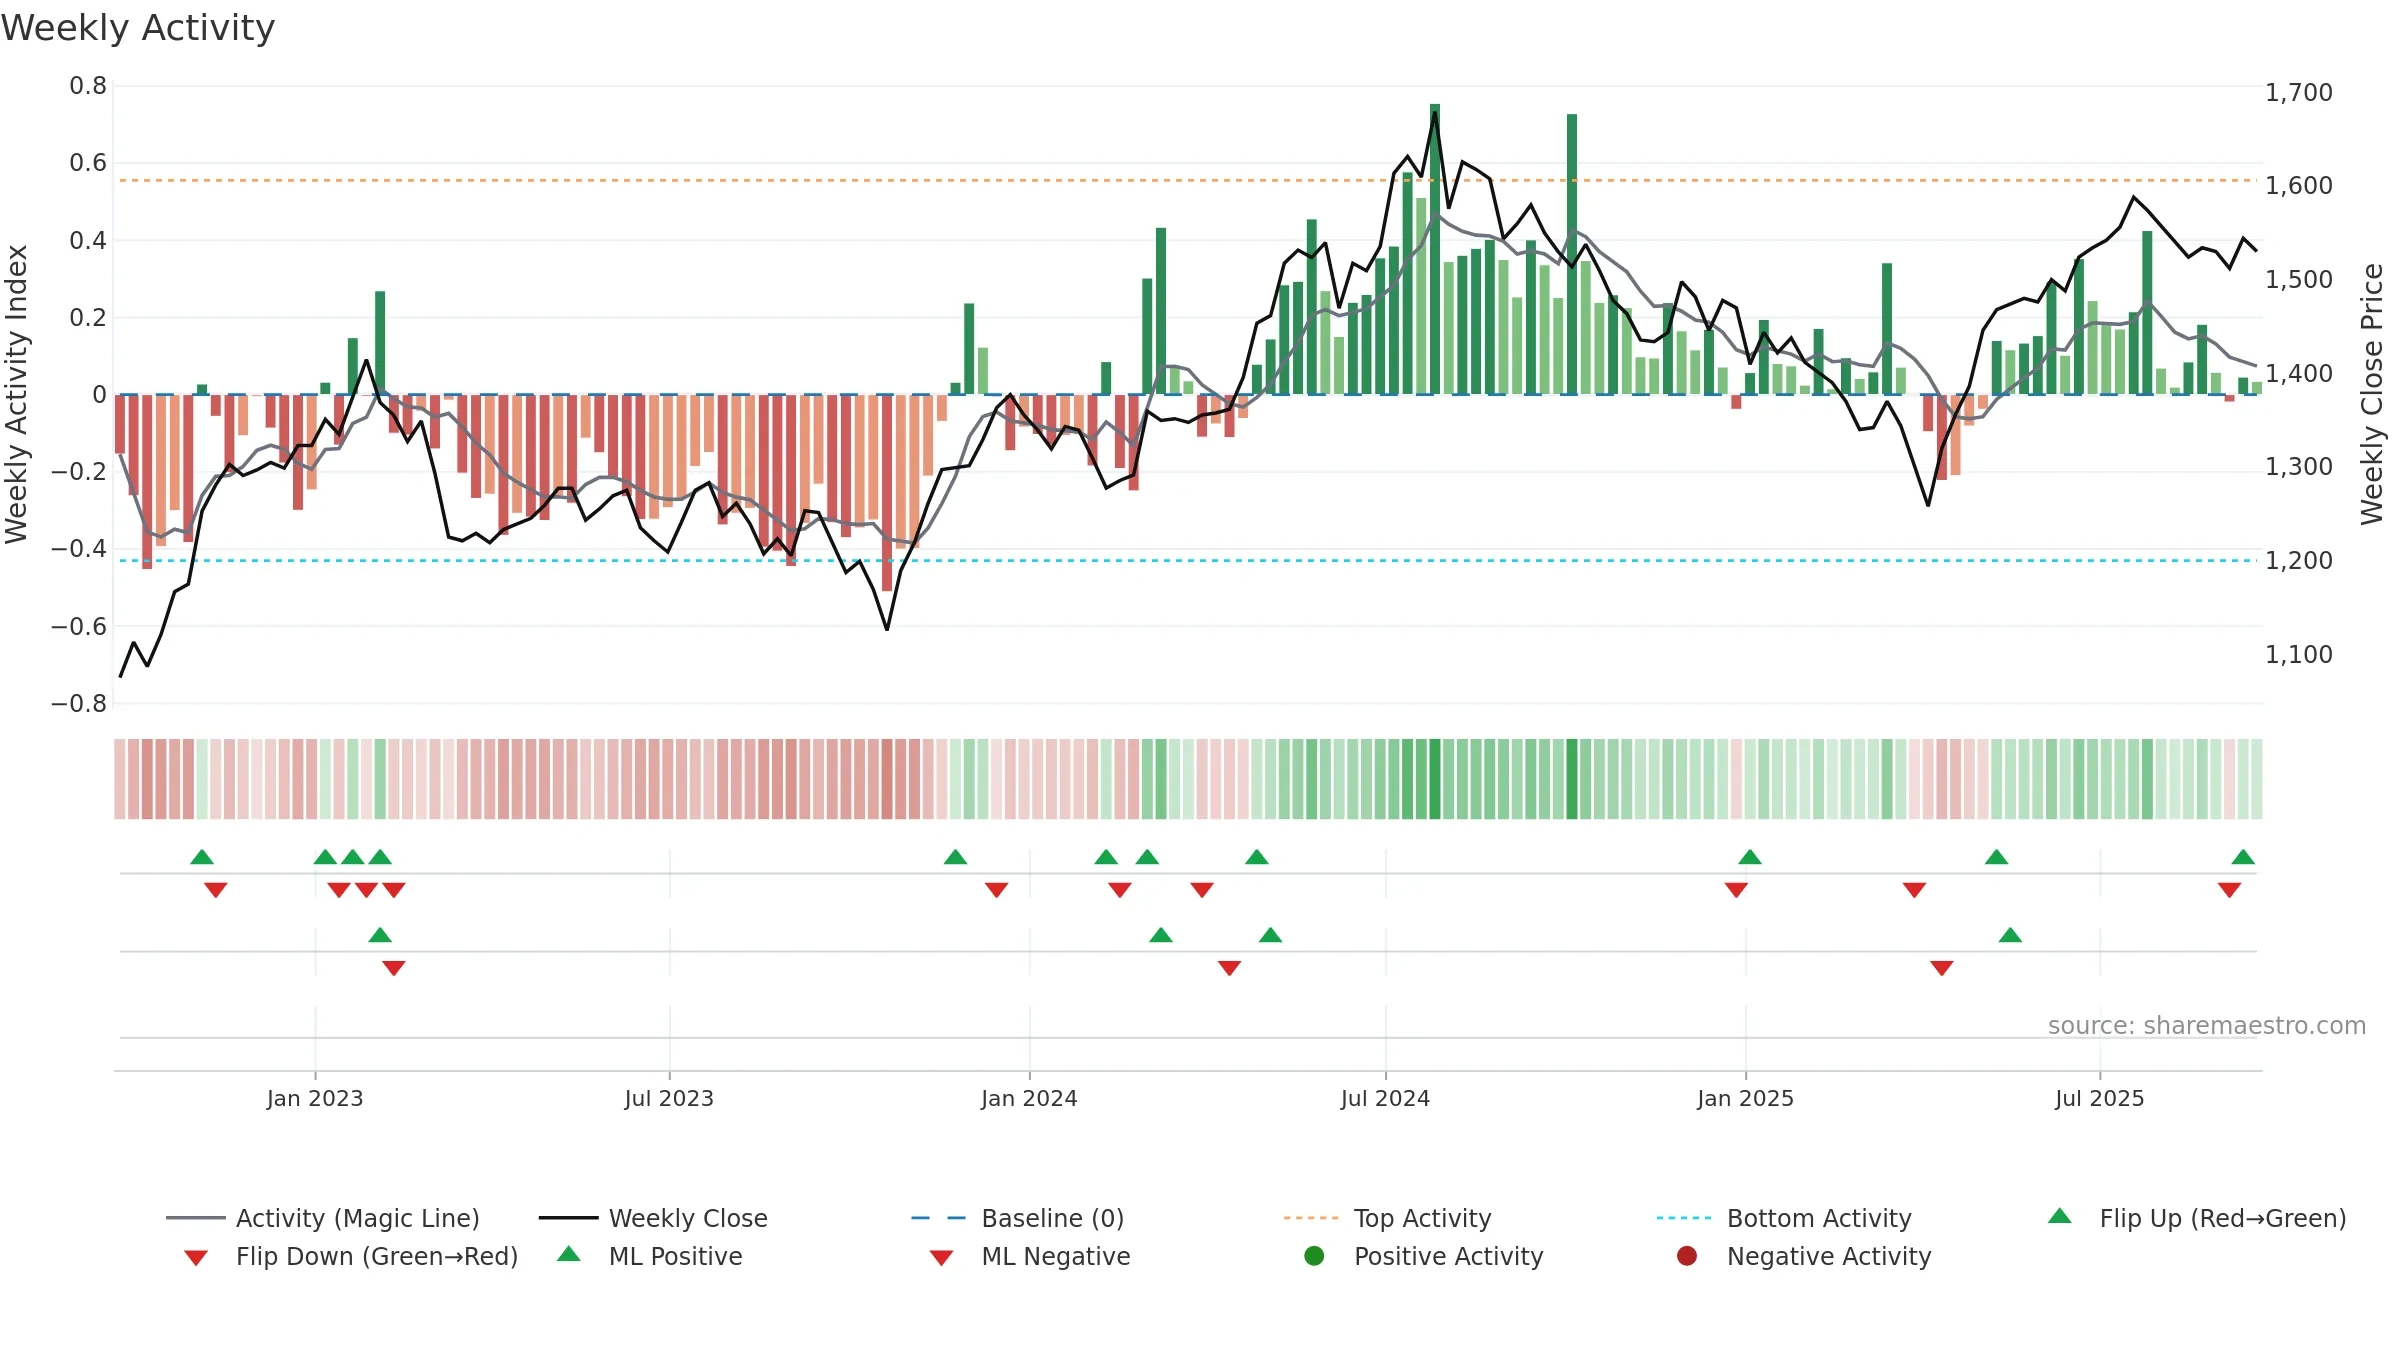Click the Bottom Activity legend item
The image size is (2400, 1350).
coord(1784,1218)
